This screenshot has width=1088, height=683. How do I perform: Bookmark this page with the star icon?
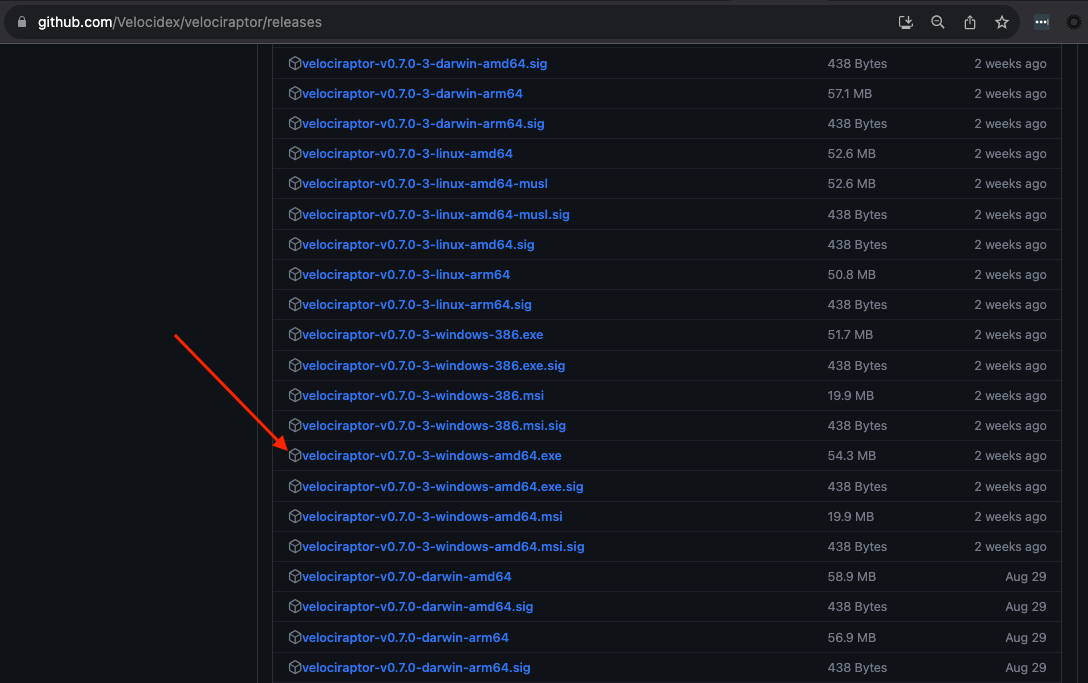coord(1001,22)
